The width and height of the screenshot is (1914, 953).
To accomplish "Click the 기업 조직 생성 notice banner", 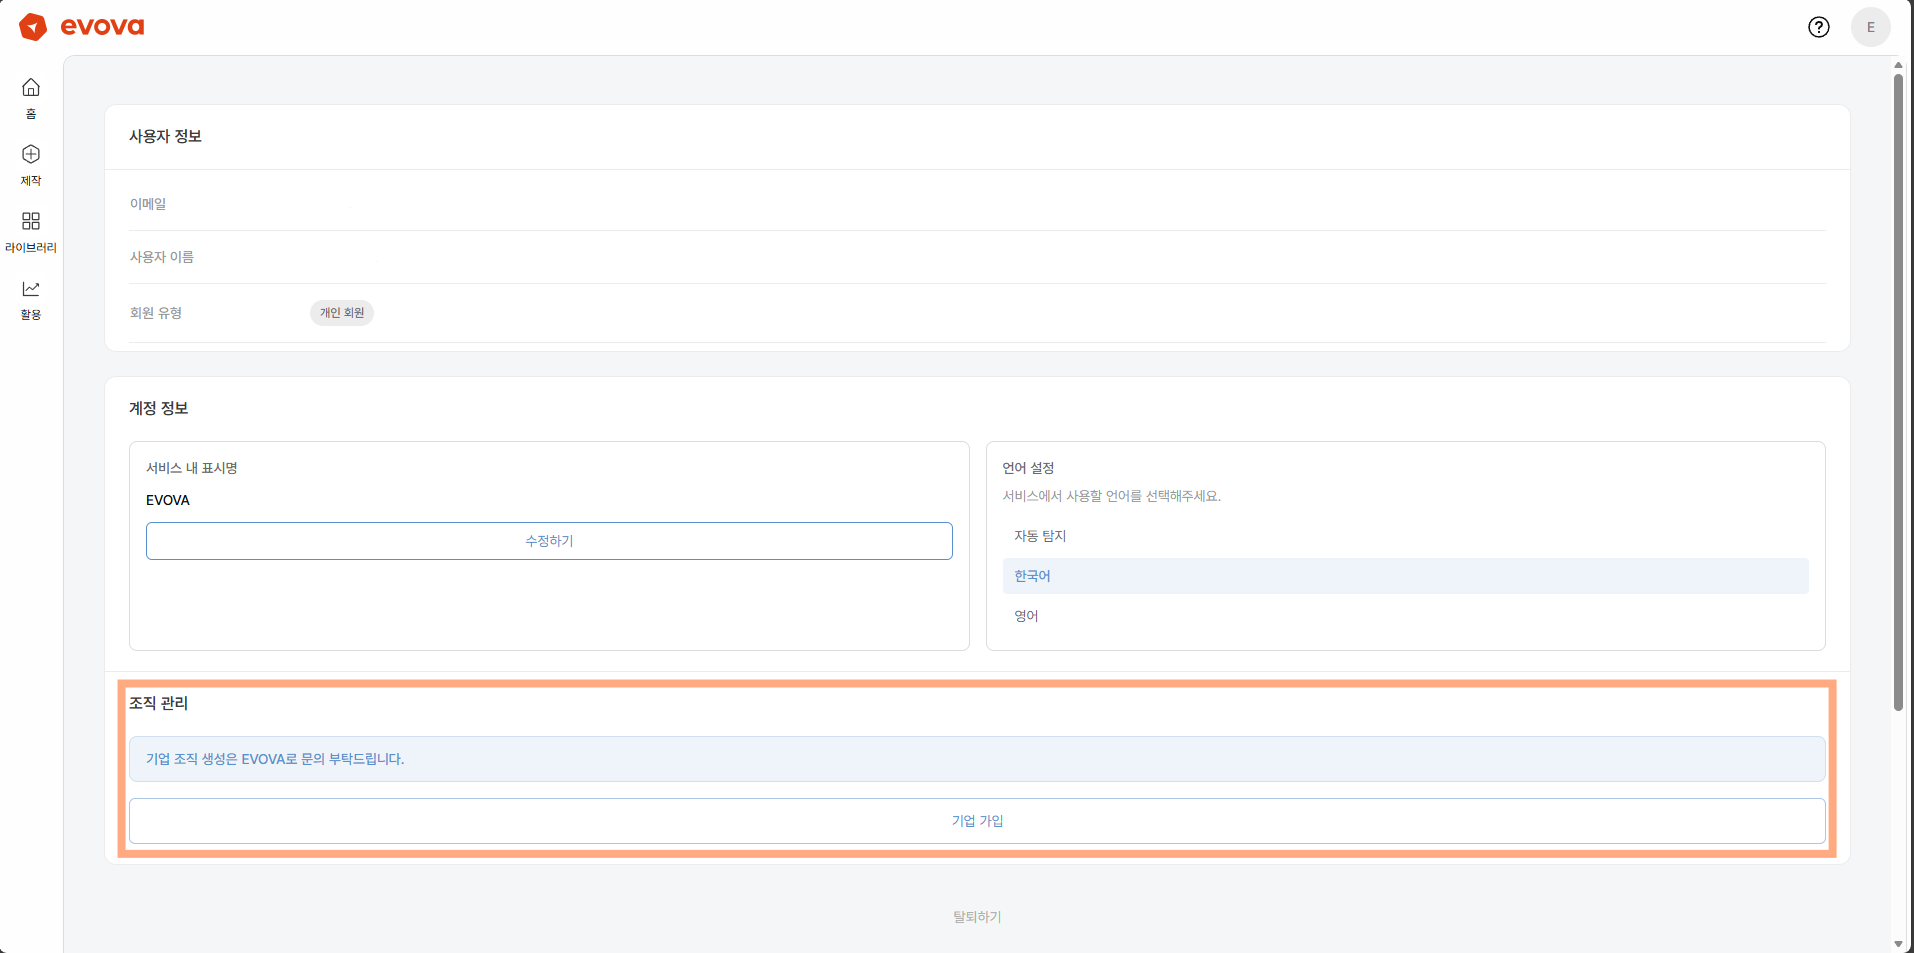I will click(976, 759).
